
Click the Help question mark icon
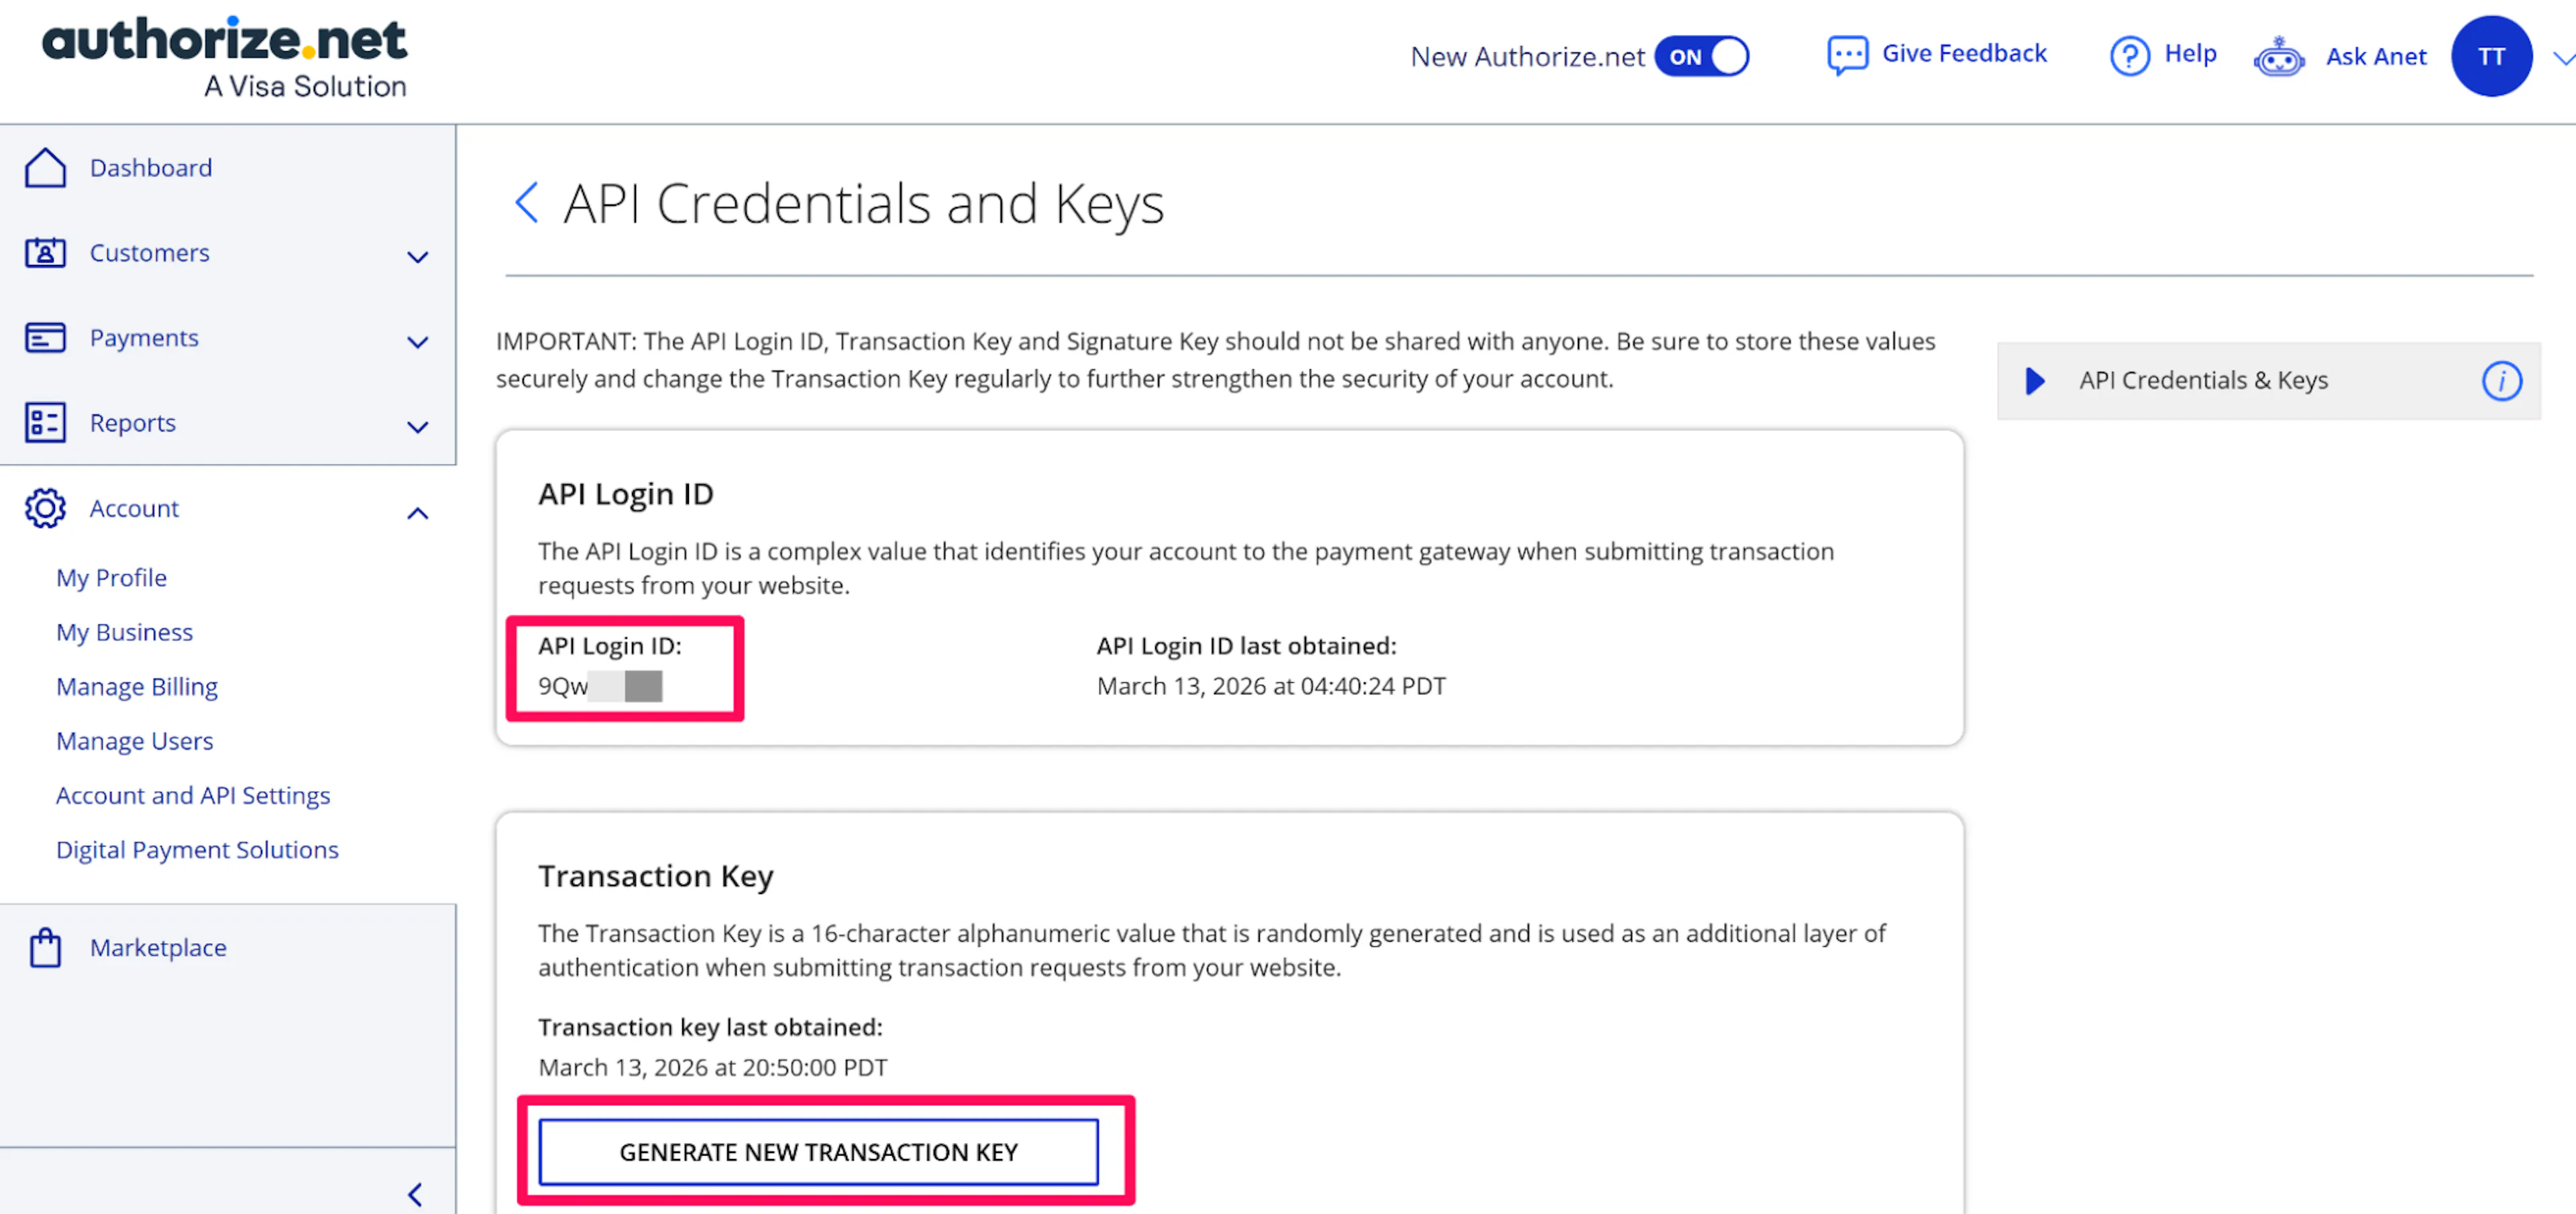tap(2129, 55)
